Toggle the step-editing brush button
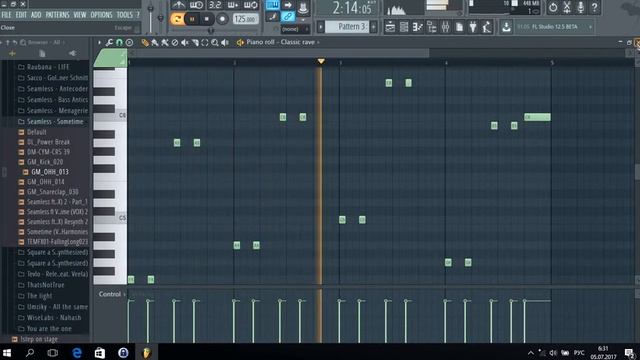This screenshot has width=640, height=360. pos(272,17)
